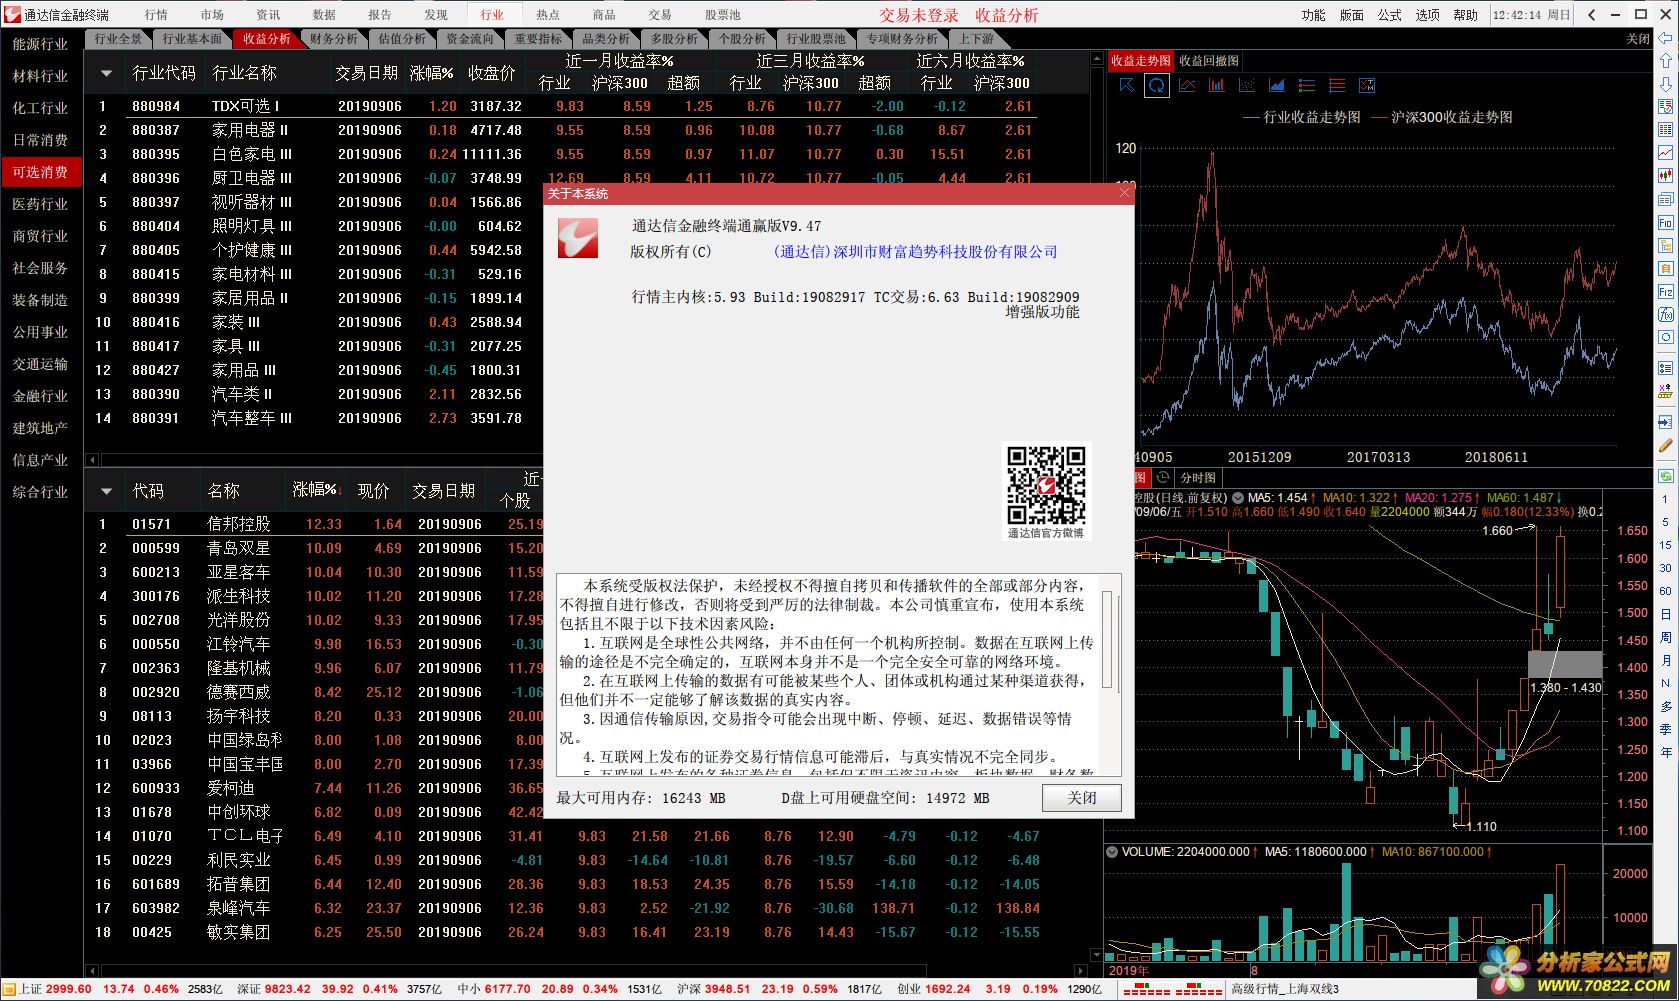Screen dimensions: 1679x1001
Task: Open the 行情 tab in top navigation
Action: pyautogui.click(x=155, y=14)
